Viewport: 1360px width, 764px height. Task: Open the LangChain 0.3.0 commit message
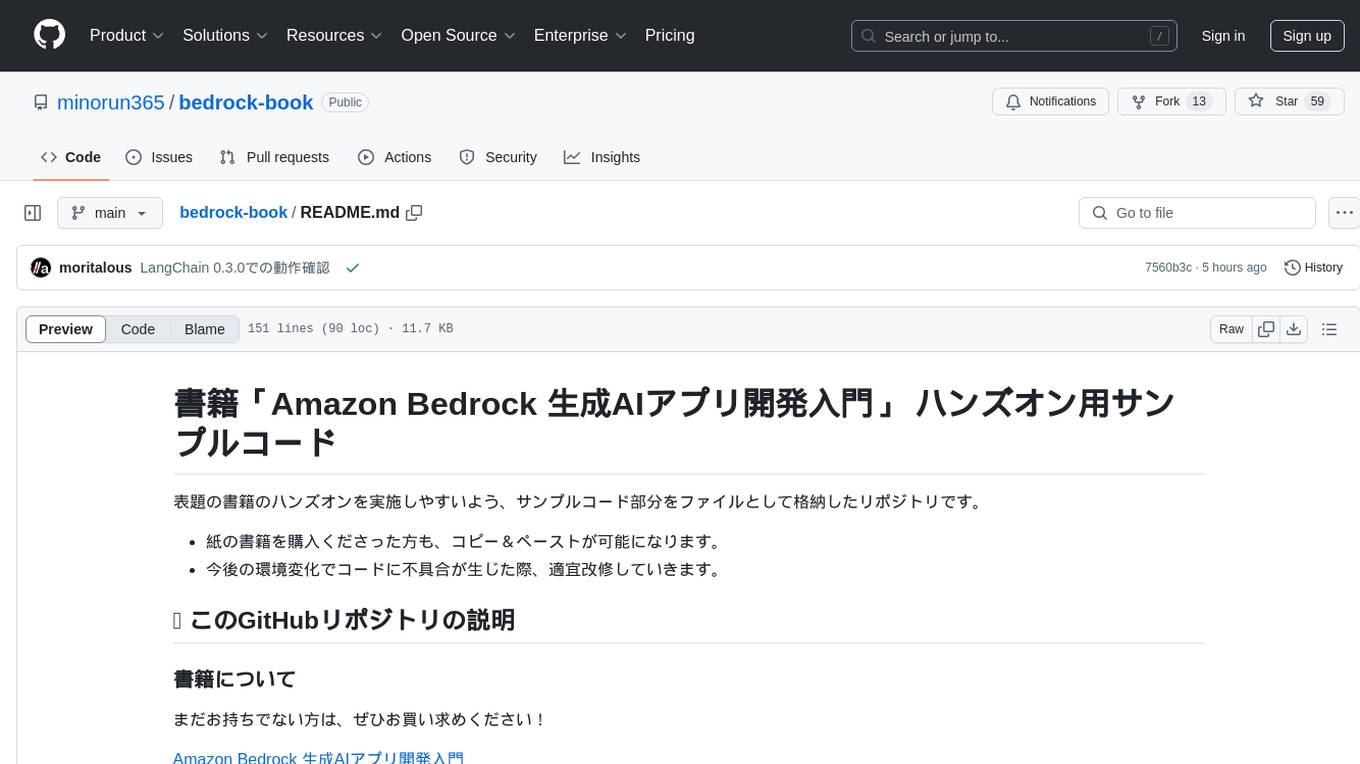(235, 268)
